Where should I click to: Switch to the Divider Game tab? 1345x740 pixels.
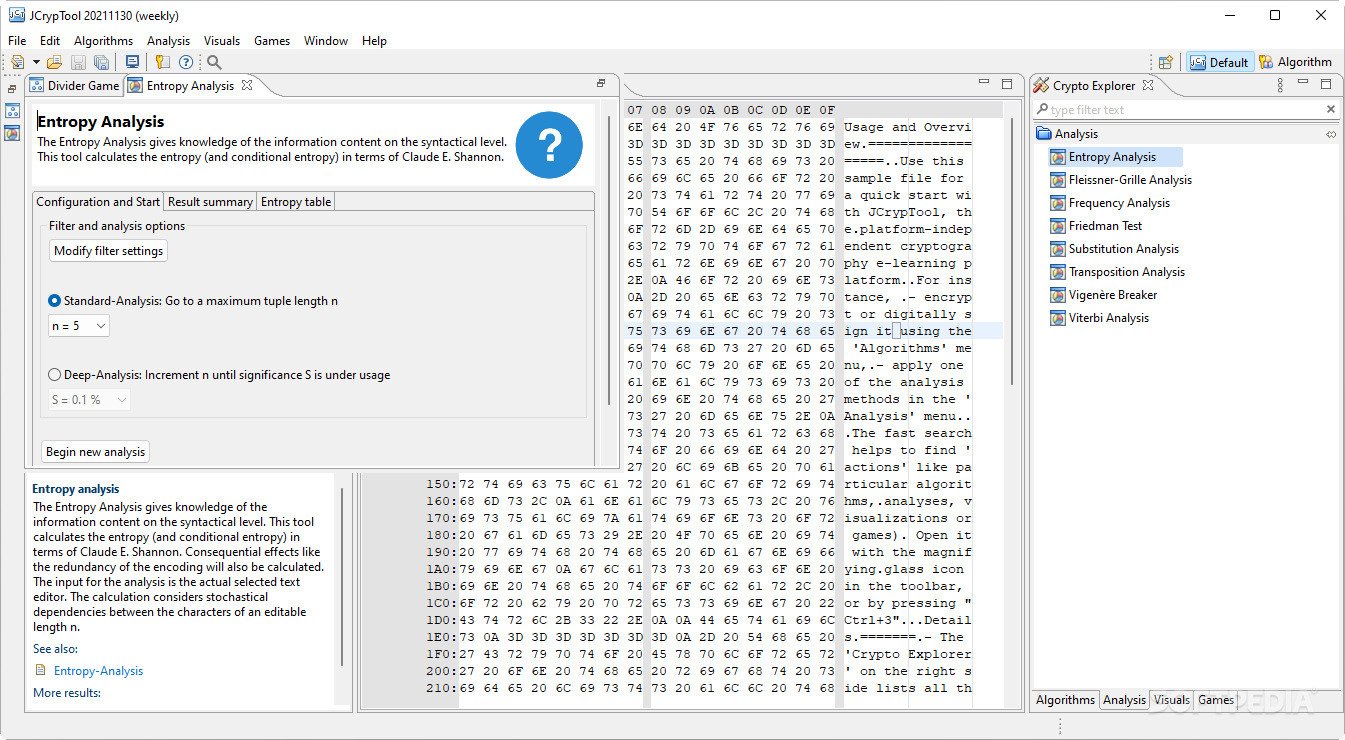[74, 86]
